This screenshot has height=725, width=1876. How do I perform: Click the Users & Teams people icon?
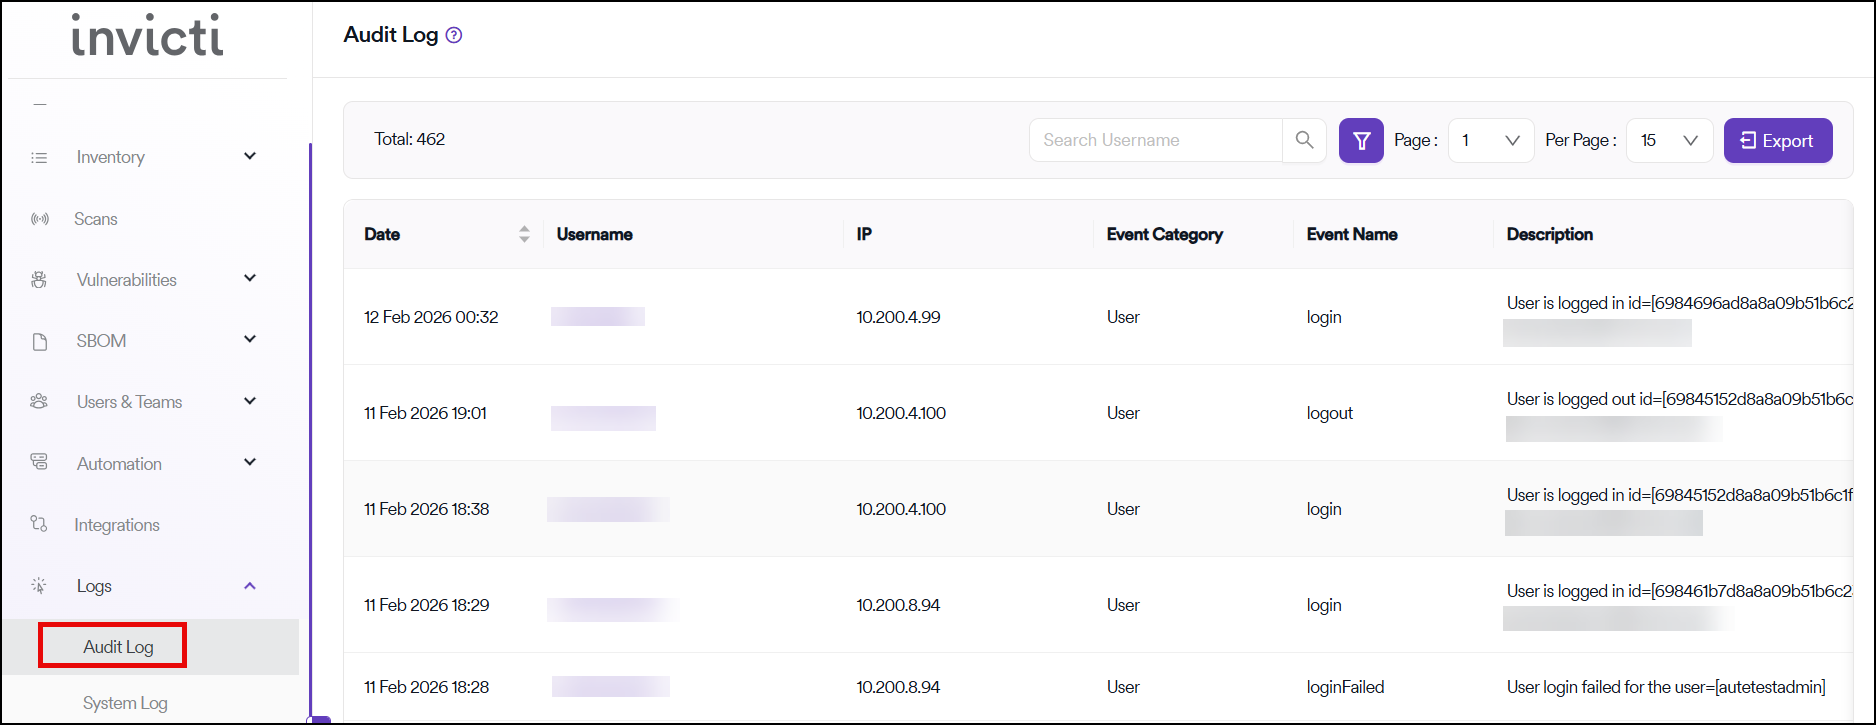pyautogui.click(x=39, y=402)
